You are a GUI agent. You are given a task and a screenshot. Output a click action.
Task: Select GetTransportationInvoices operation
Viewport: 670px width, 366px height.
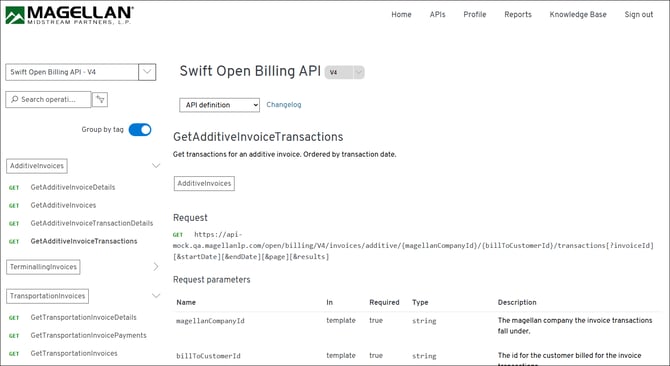click(x=74, y=353)
